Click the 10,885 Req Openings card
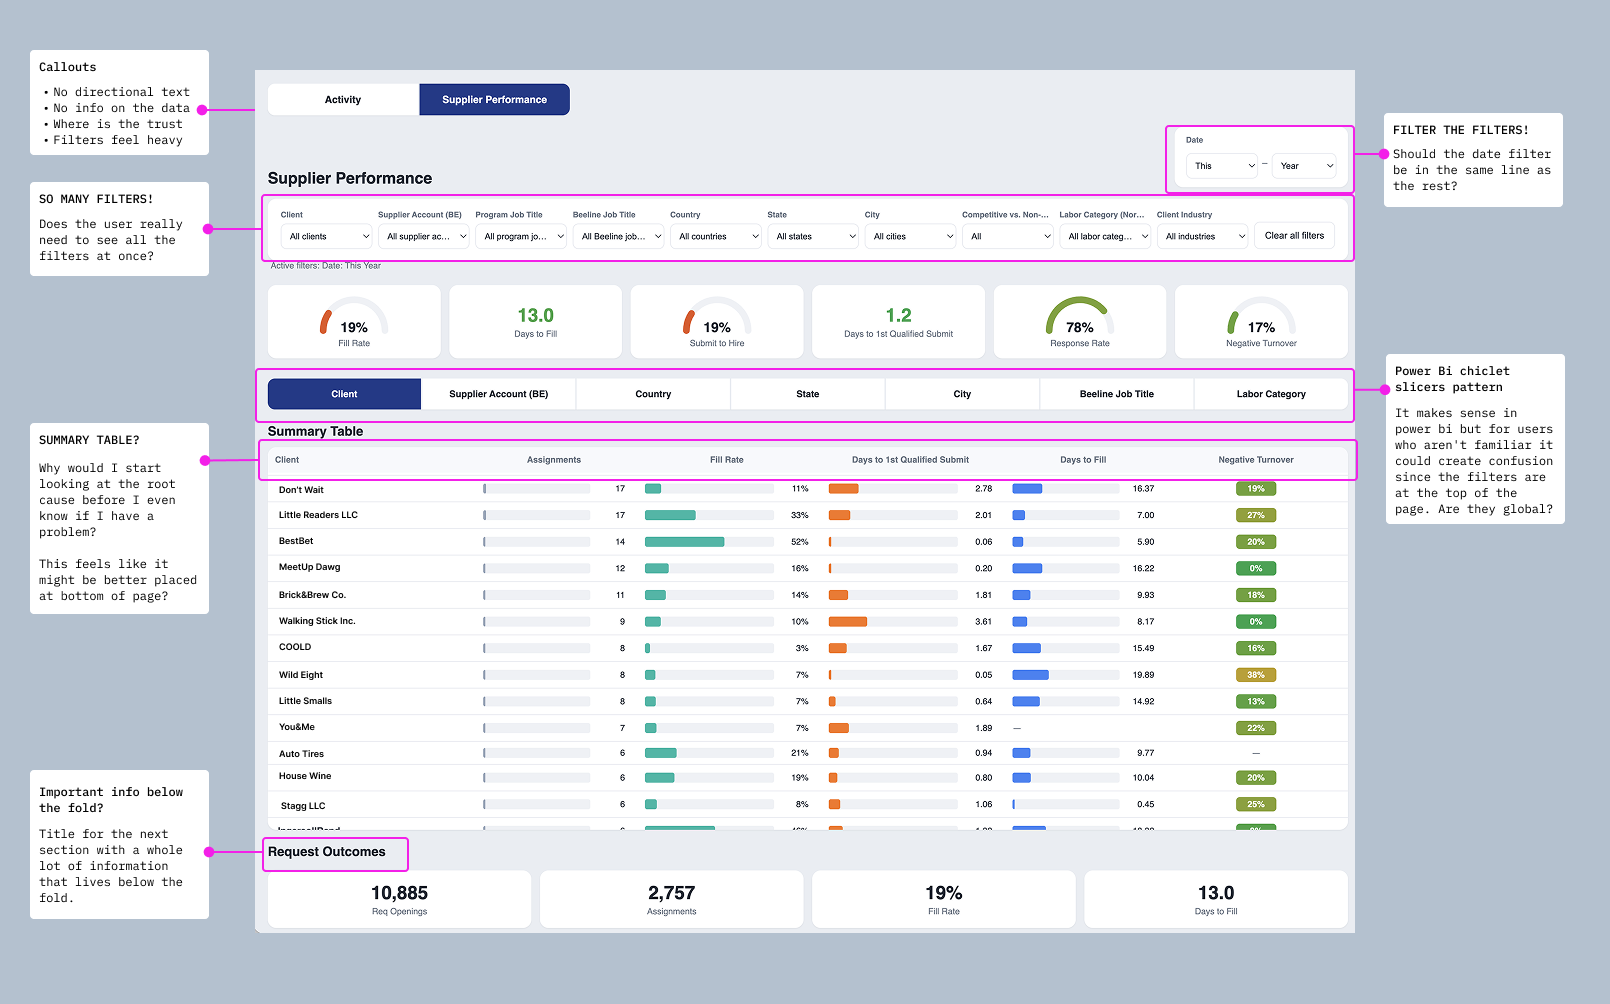Image resolution: width=1610 pixels, height=1004 pixels. pyautogui.click(x=400, y=899)
